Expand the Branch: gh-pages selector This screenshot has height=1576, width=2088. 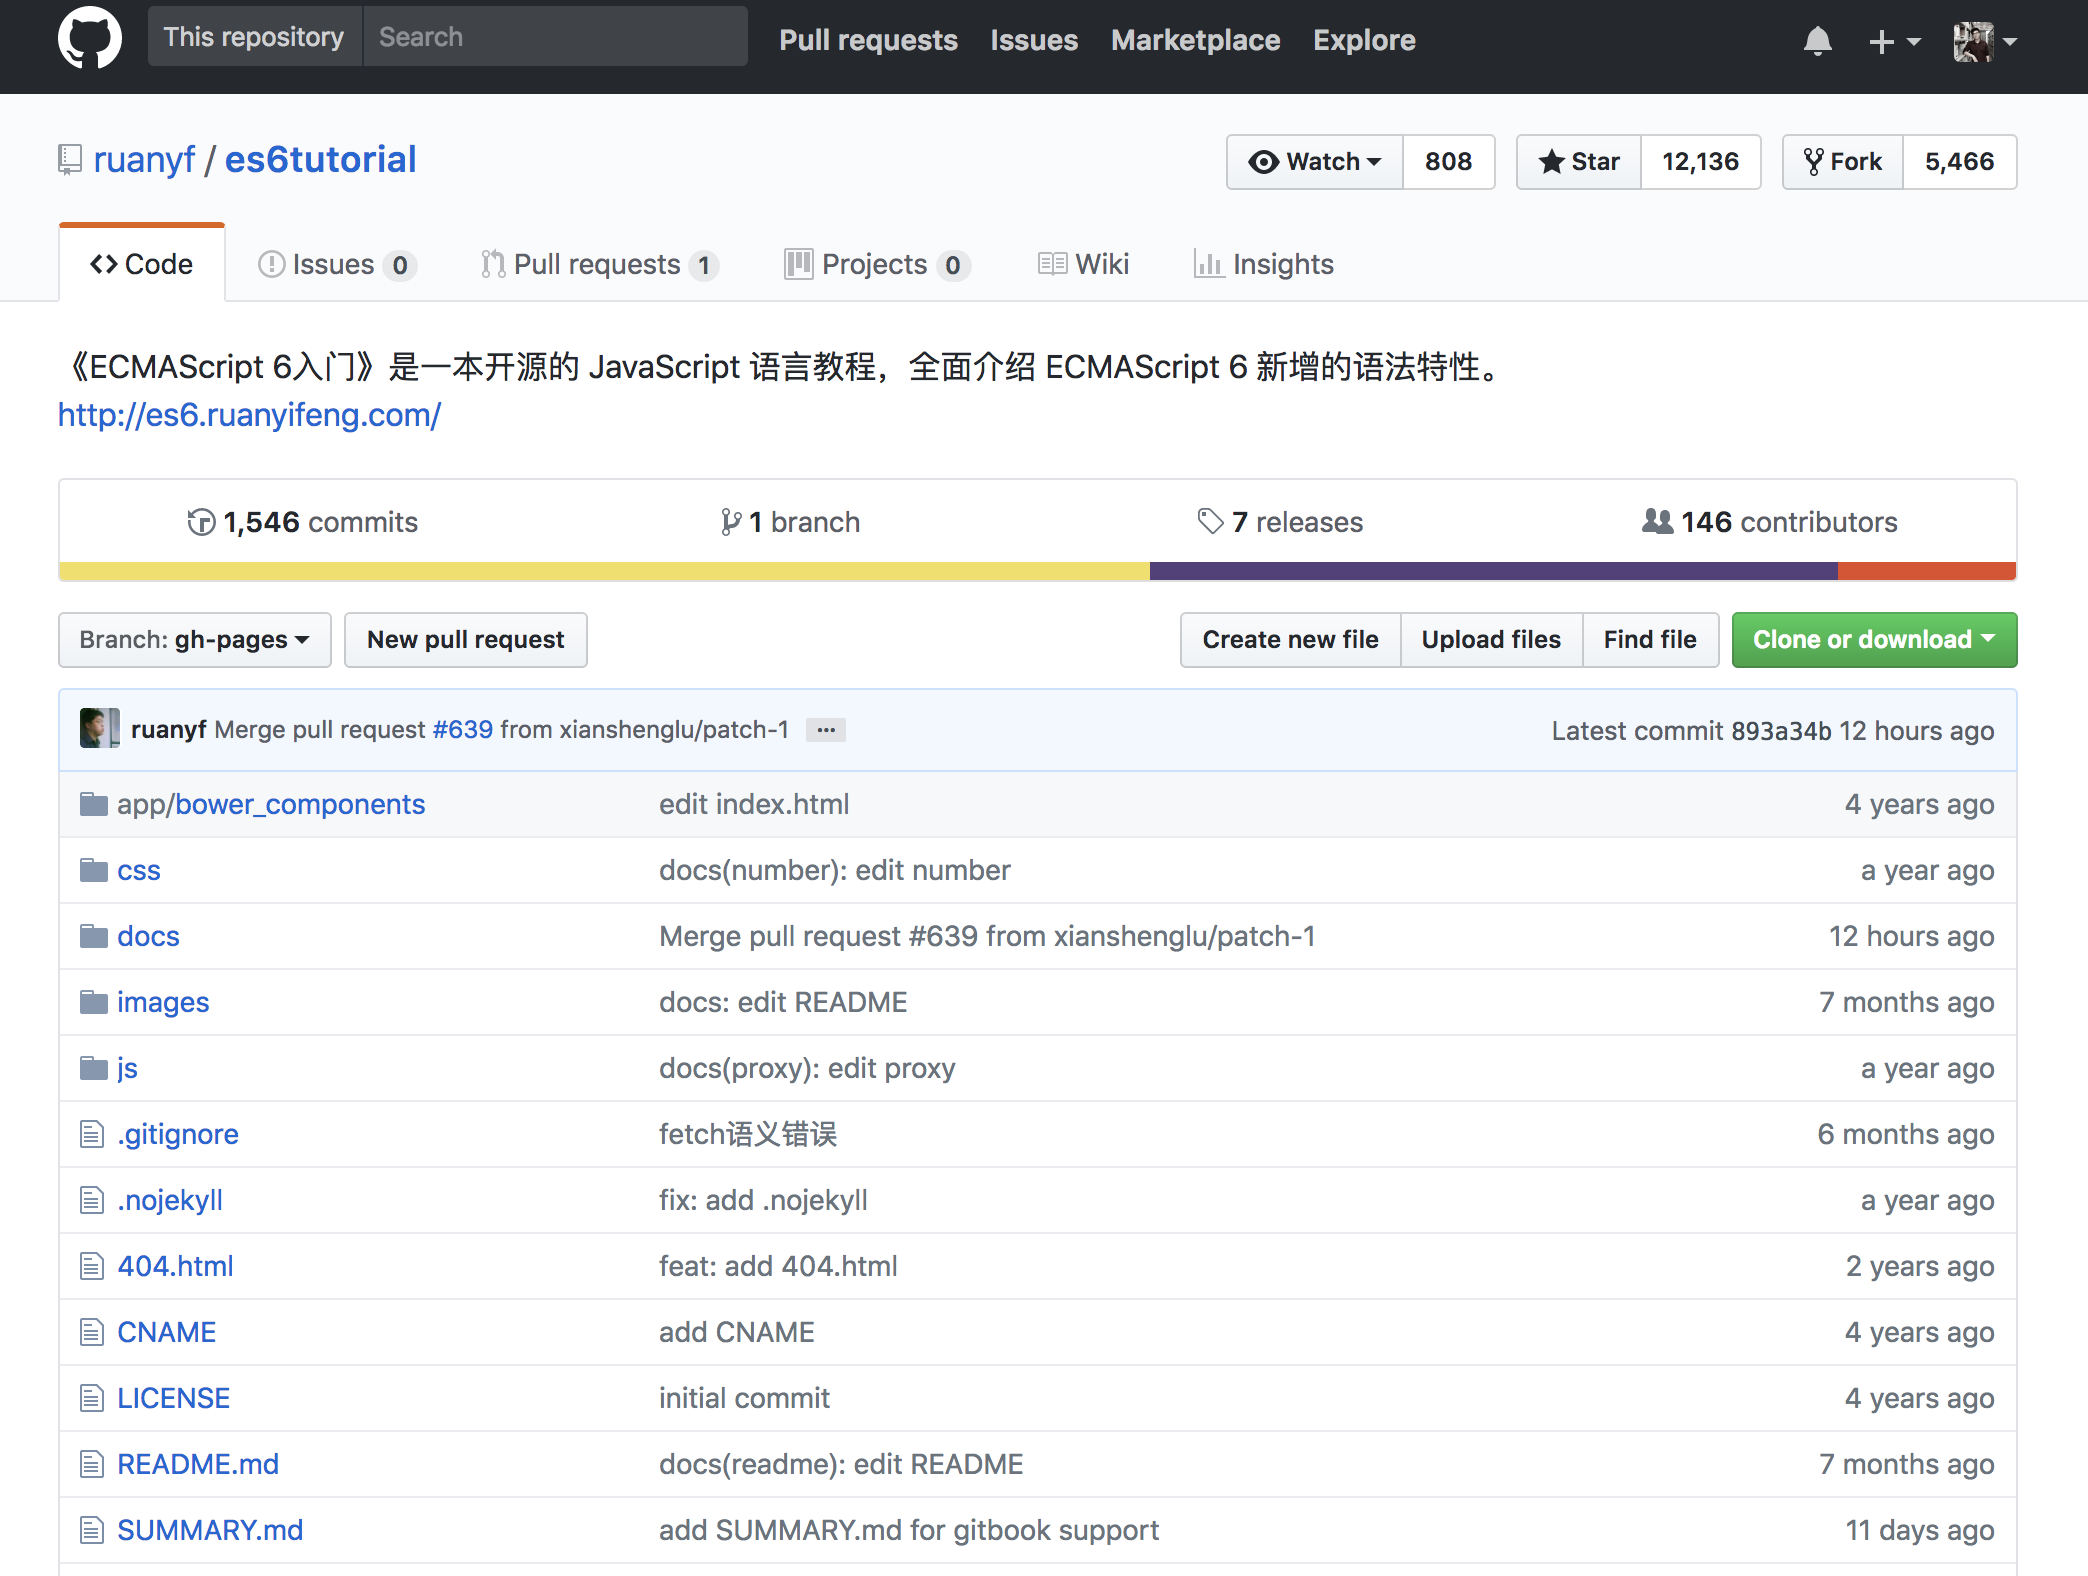coord(194,640)
